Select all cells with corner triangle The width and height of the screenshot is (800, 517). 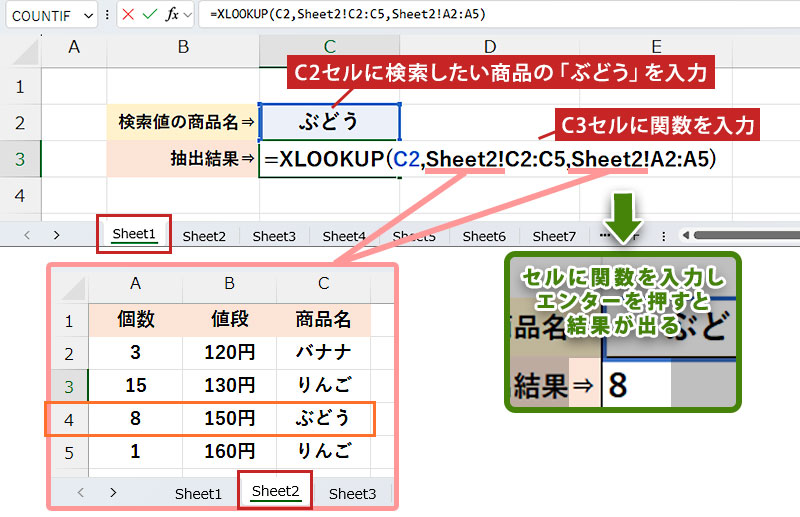26,53
